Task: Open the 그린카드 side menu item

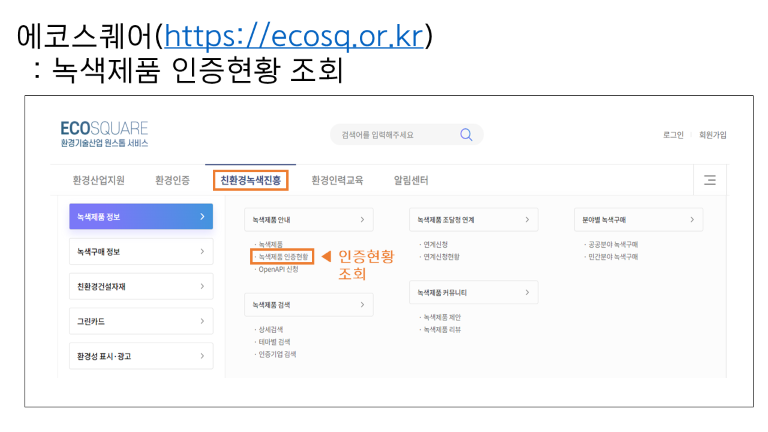Action: click(x=141, y=321)
